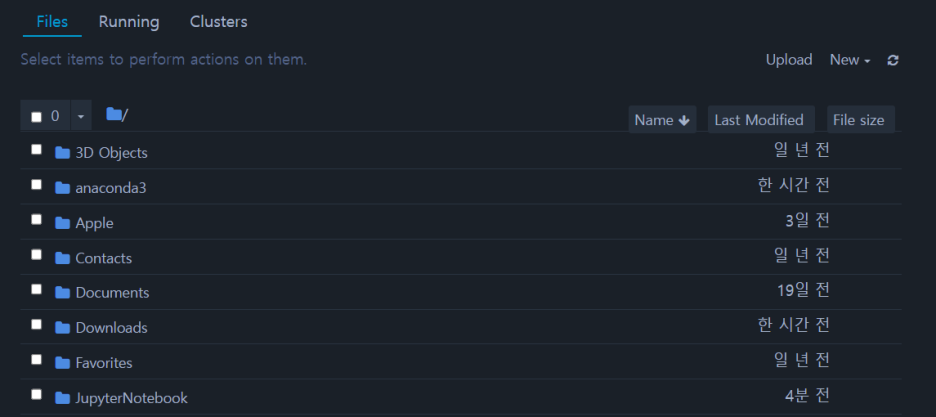Viewport: 936px width, 417px height.
Task: Check the Favorites folder checkbox
Action: point(36,359)
